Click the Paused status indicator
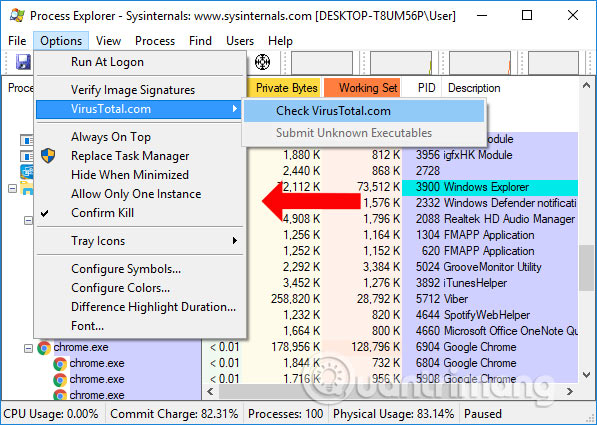 click(x=483, y=414)
